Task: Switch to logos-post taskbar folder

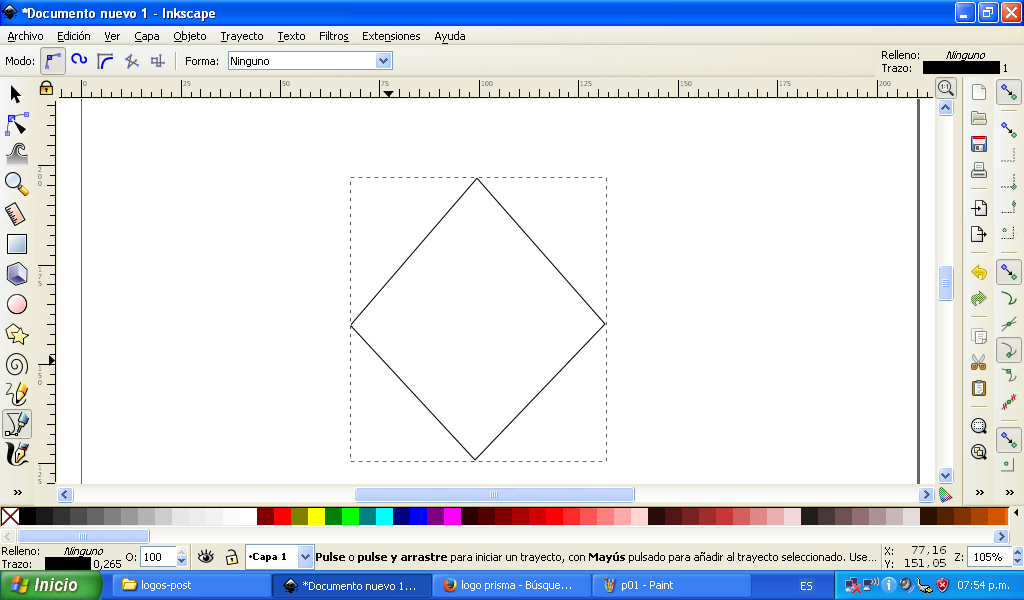Action: [192, 585]
